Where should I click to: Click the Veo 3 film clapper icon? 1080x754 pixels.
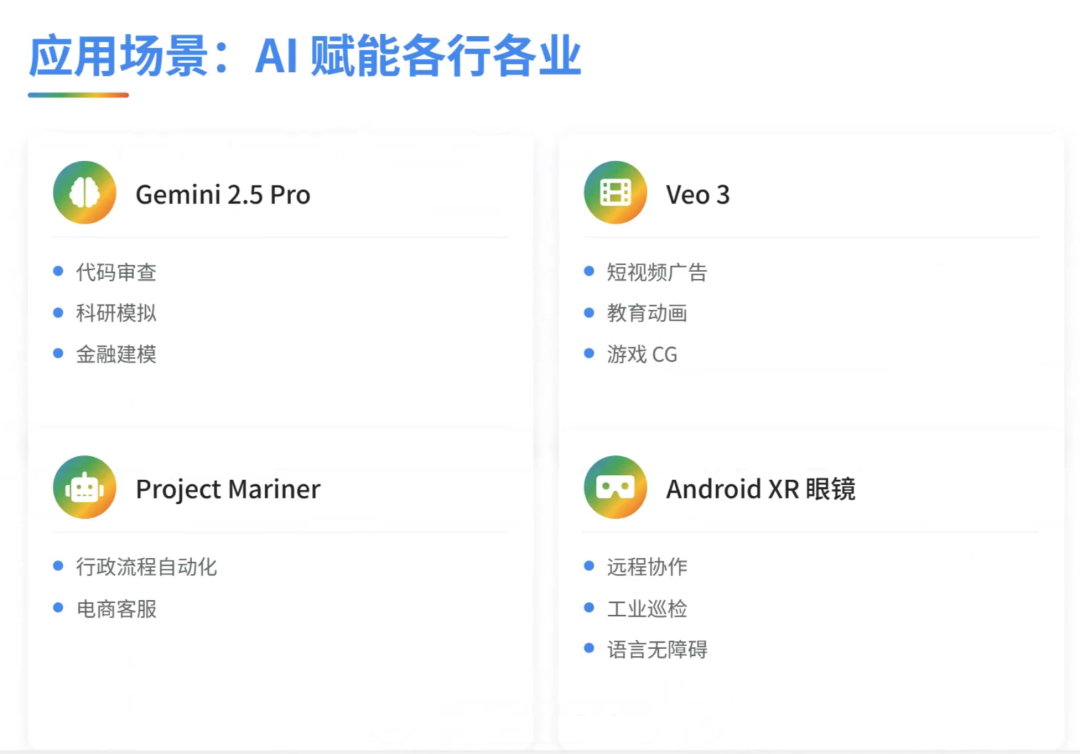615,192
